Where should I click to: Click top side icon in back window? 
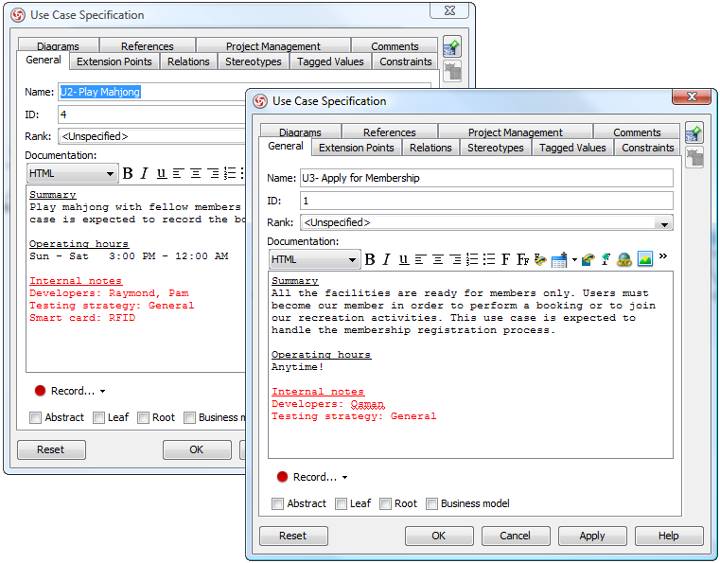point(452,48)
